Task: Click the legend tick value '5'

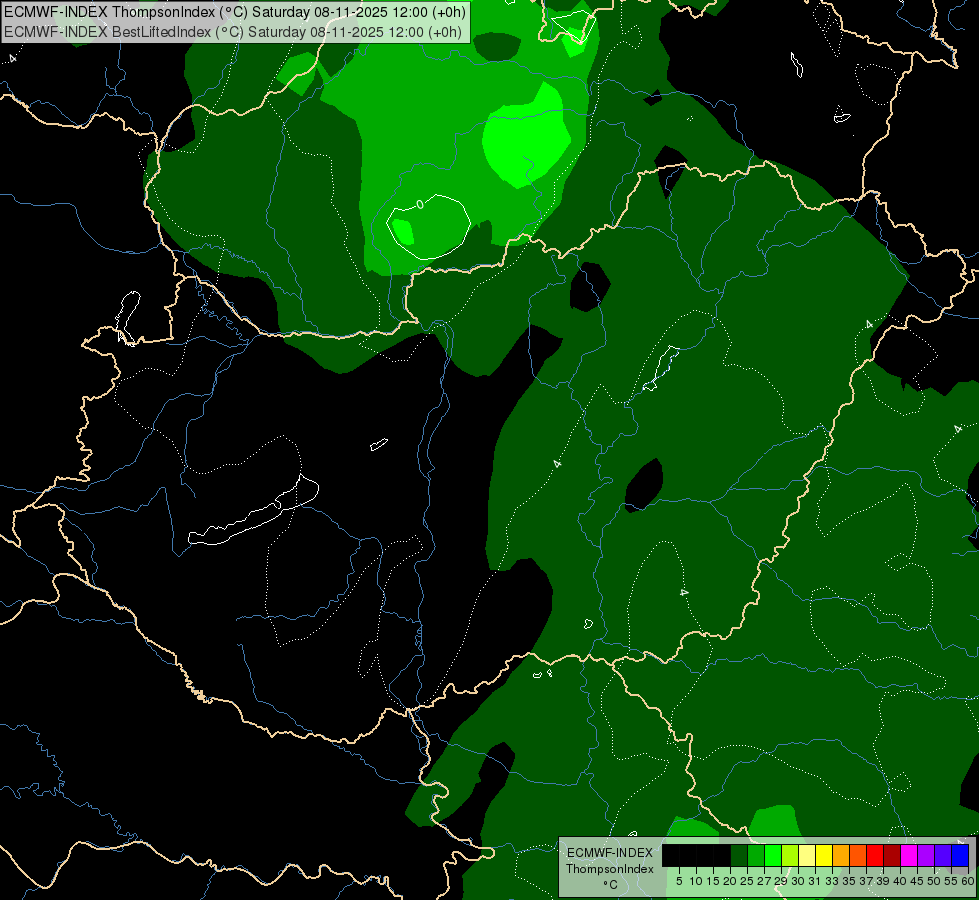Action: [679, 881]
